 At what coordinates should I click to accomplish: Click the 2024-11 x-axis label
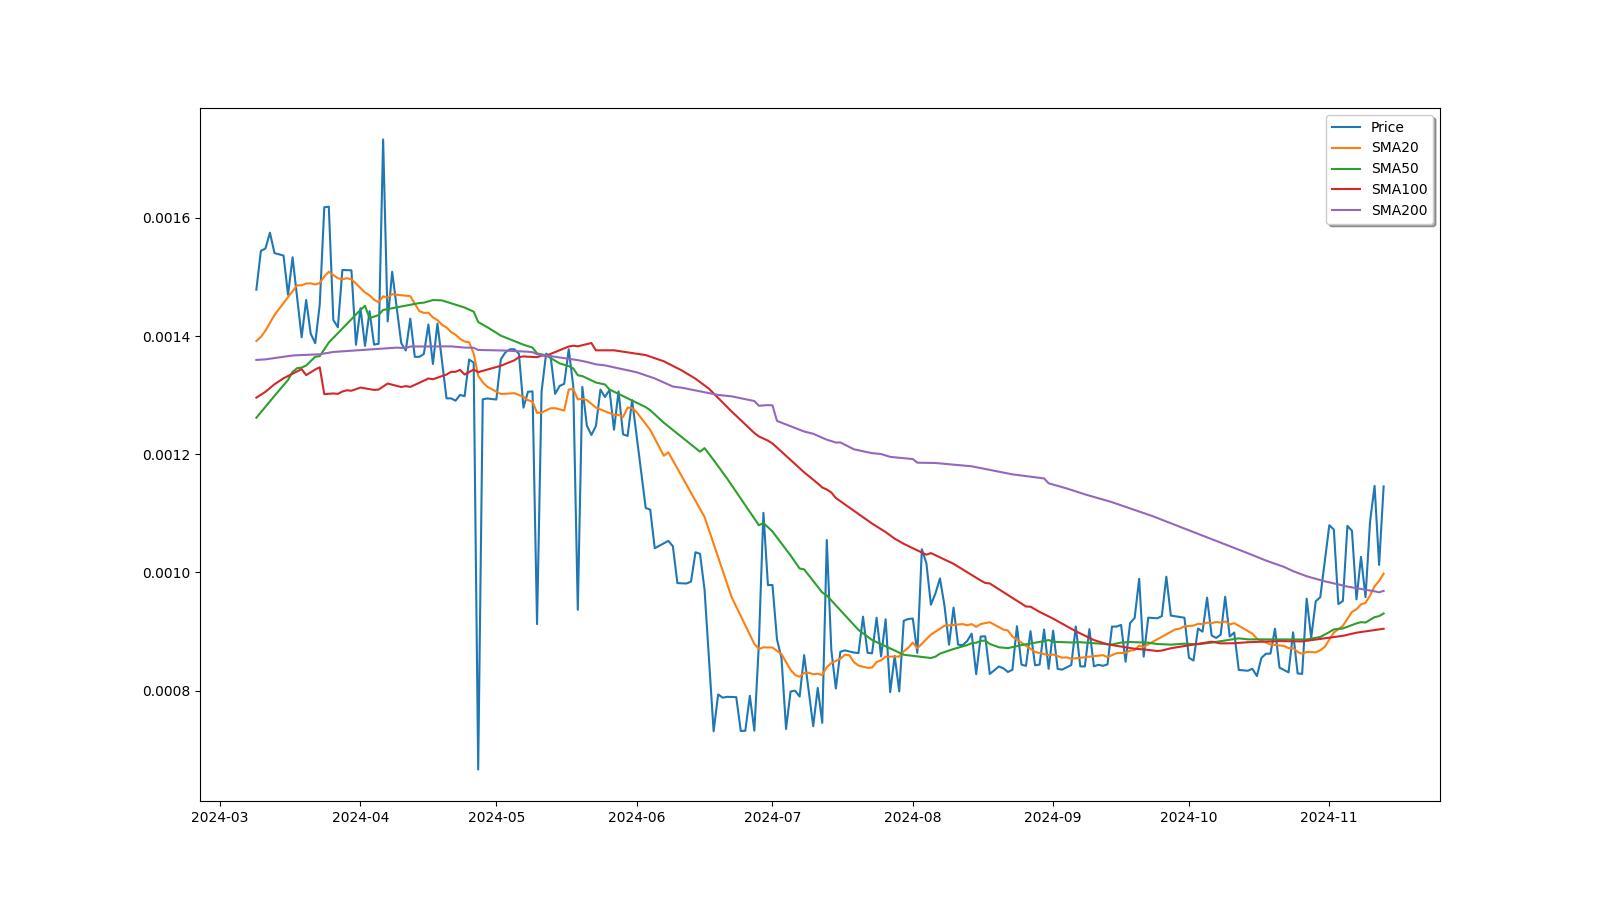point(1329,817)
